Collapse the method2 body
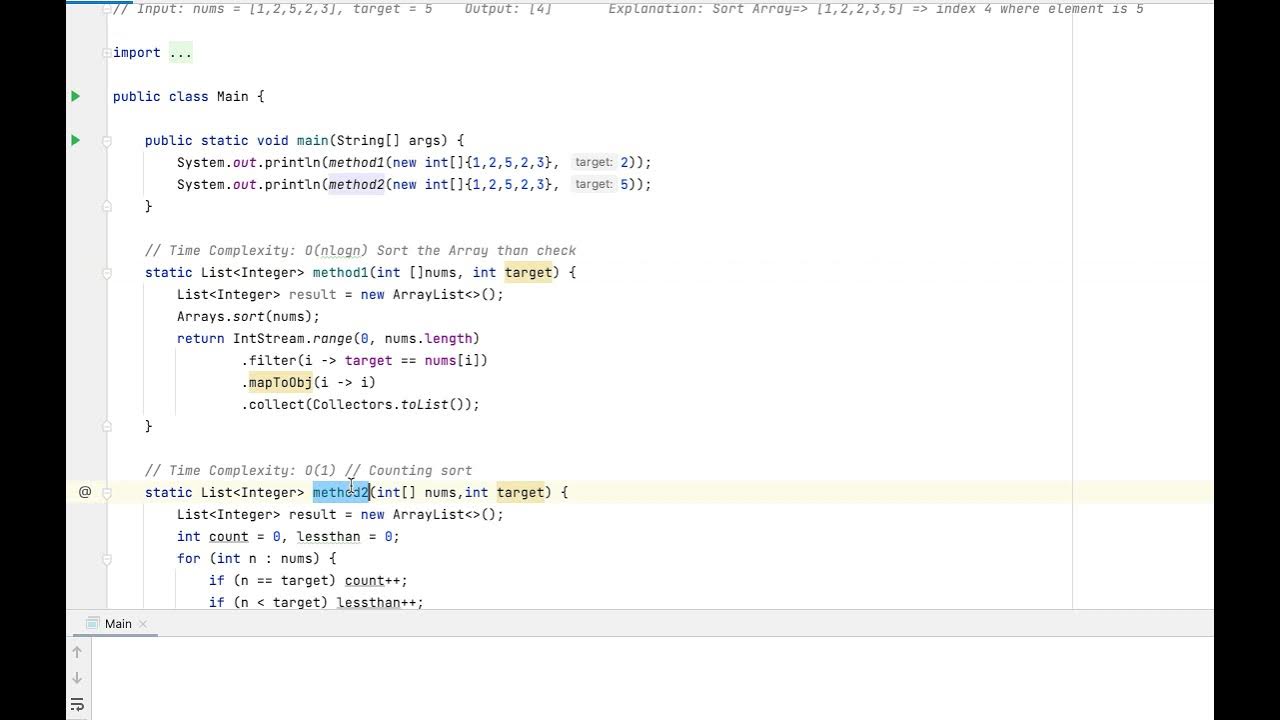 click(106, 492)
